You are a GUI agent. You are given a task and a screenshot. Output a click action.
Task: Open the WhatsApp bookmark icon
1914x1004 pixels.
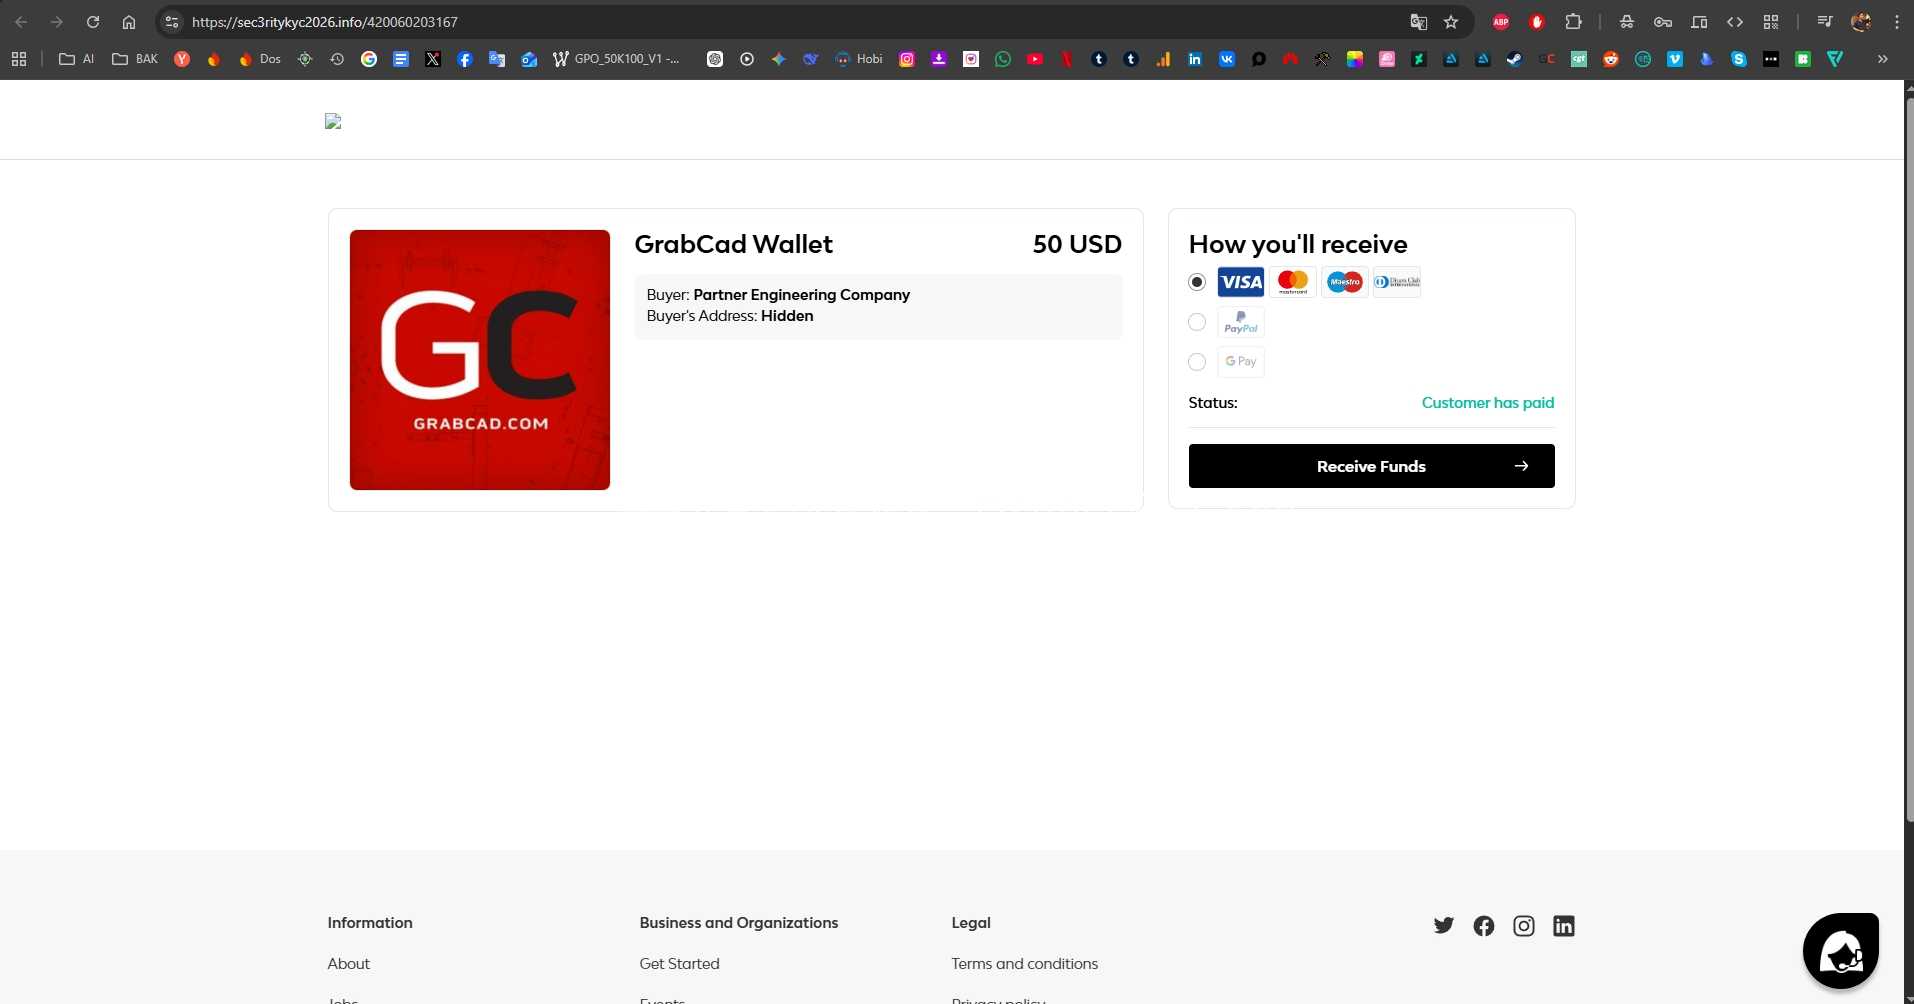pos(1003,59)
